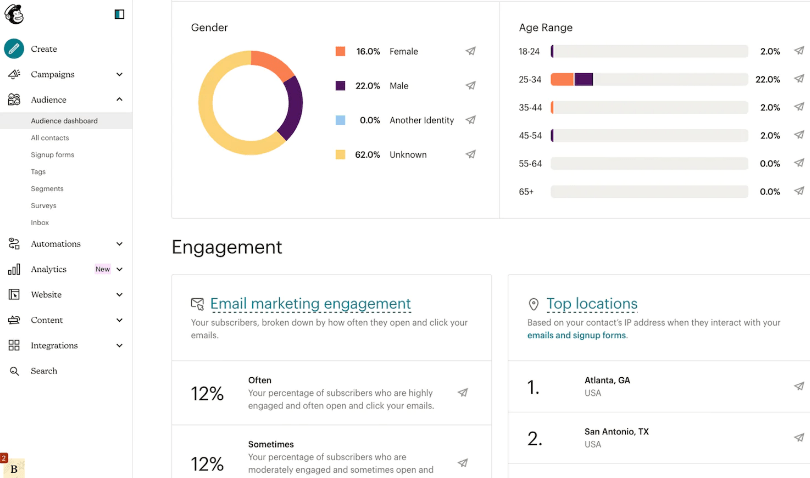Click the yellow Unknown color swatch

pyautogui.click(x=340, y=154)
